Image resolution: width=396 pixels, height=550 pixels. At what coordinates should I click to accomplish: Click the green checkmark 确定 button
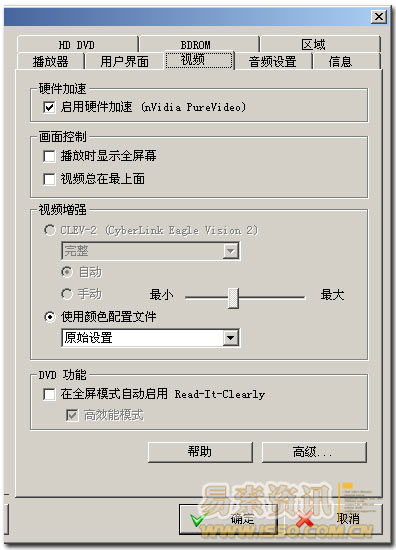pyautogui.click(x=228, y=519)
